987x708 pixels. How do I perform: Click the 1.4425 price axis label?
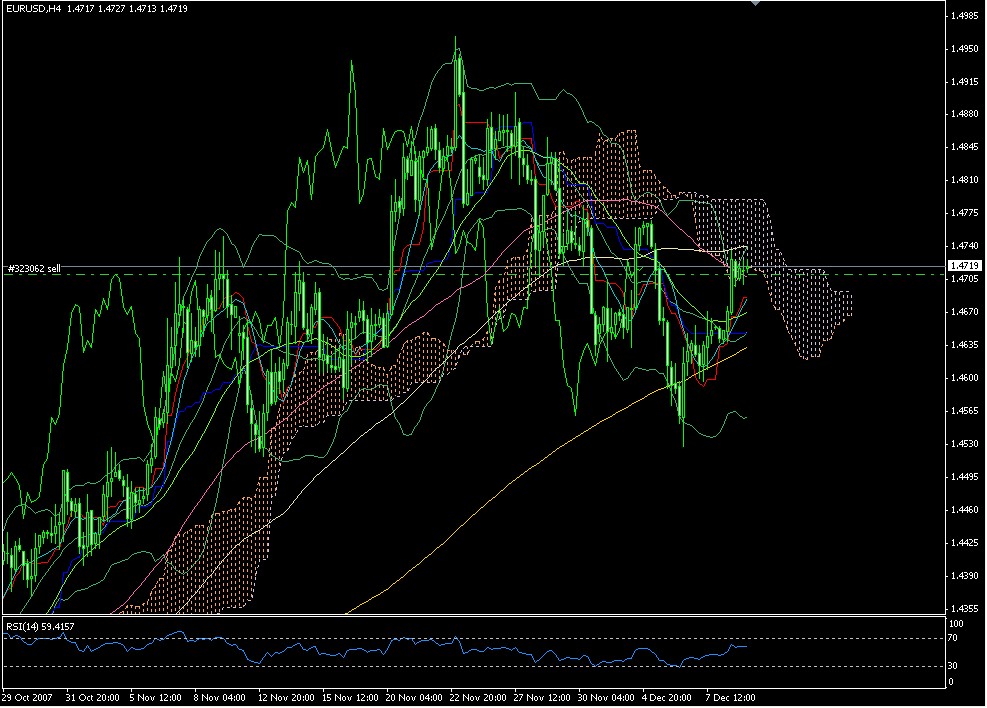(965, 542)
